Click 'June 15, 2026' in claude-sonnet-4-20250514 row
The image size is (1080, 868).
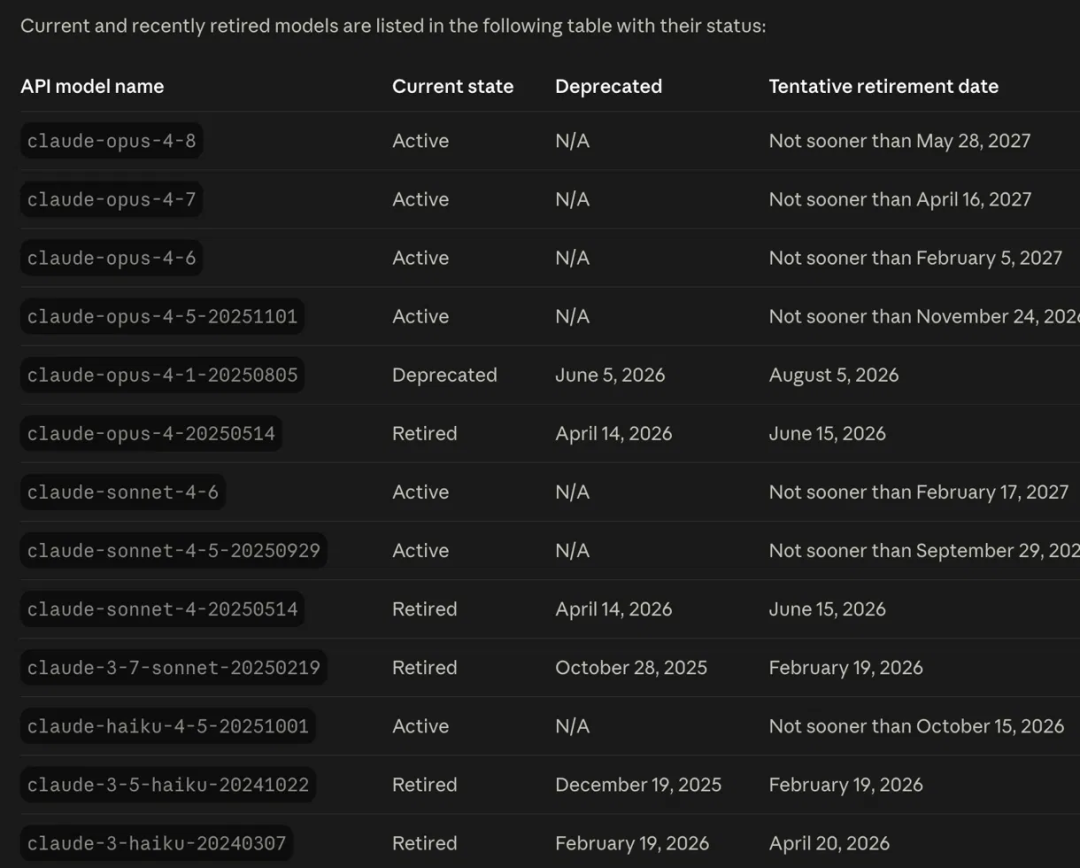pos(827,609)
